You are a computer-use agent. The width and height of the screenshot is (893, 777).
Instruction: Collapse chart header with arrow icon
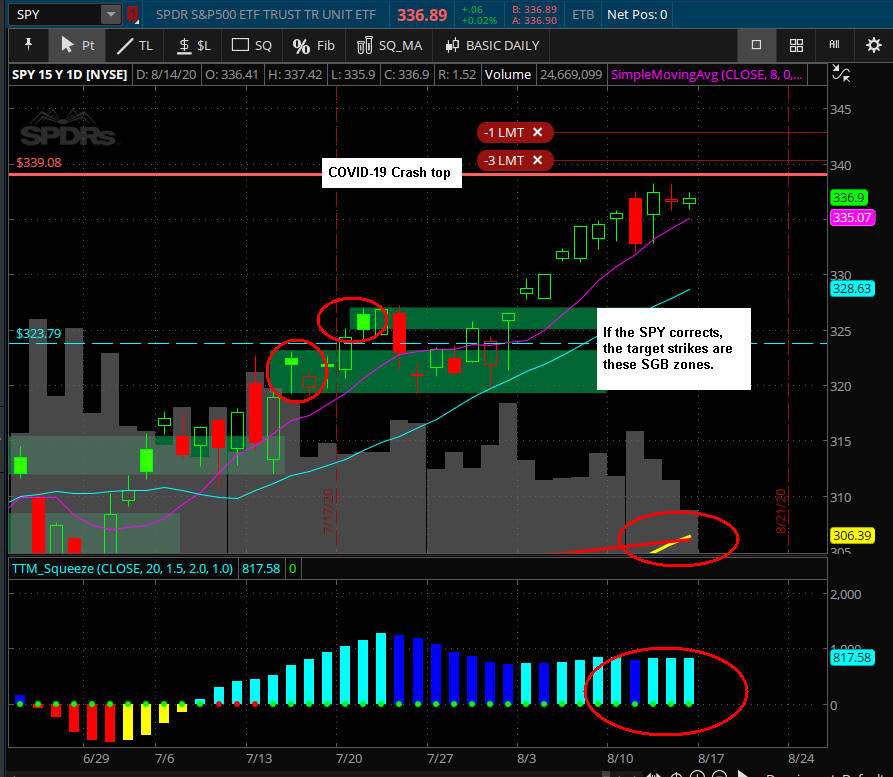click(841, 73)
